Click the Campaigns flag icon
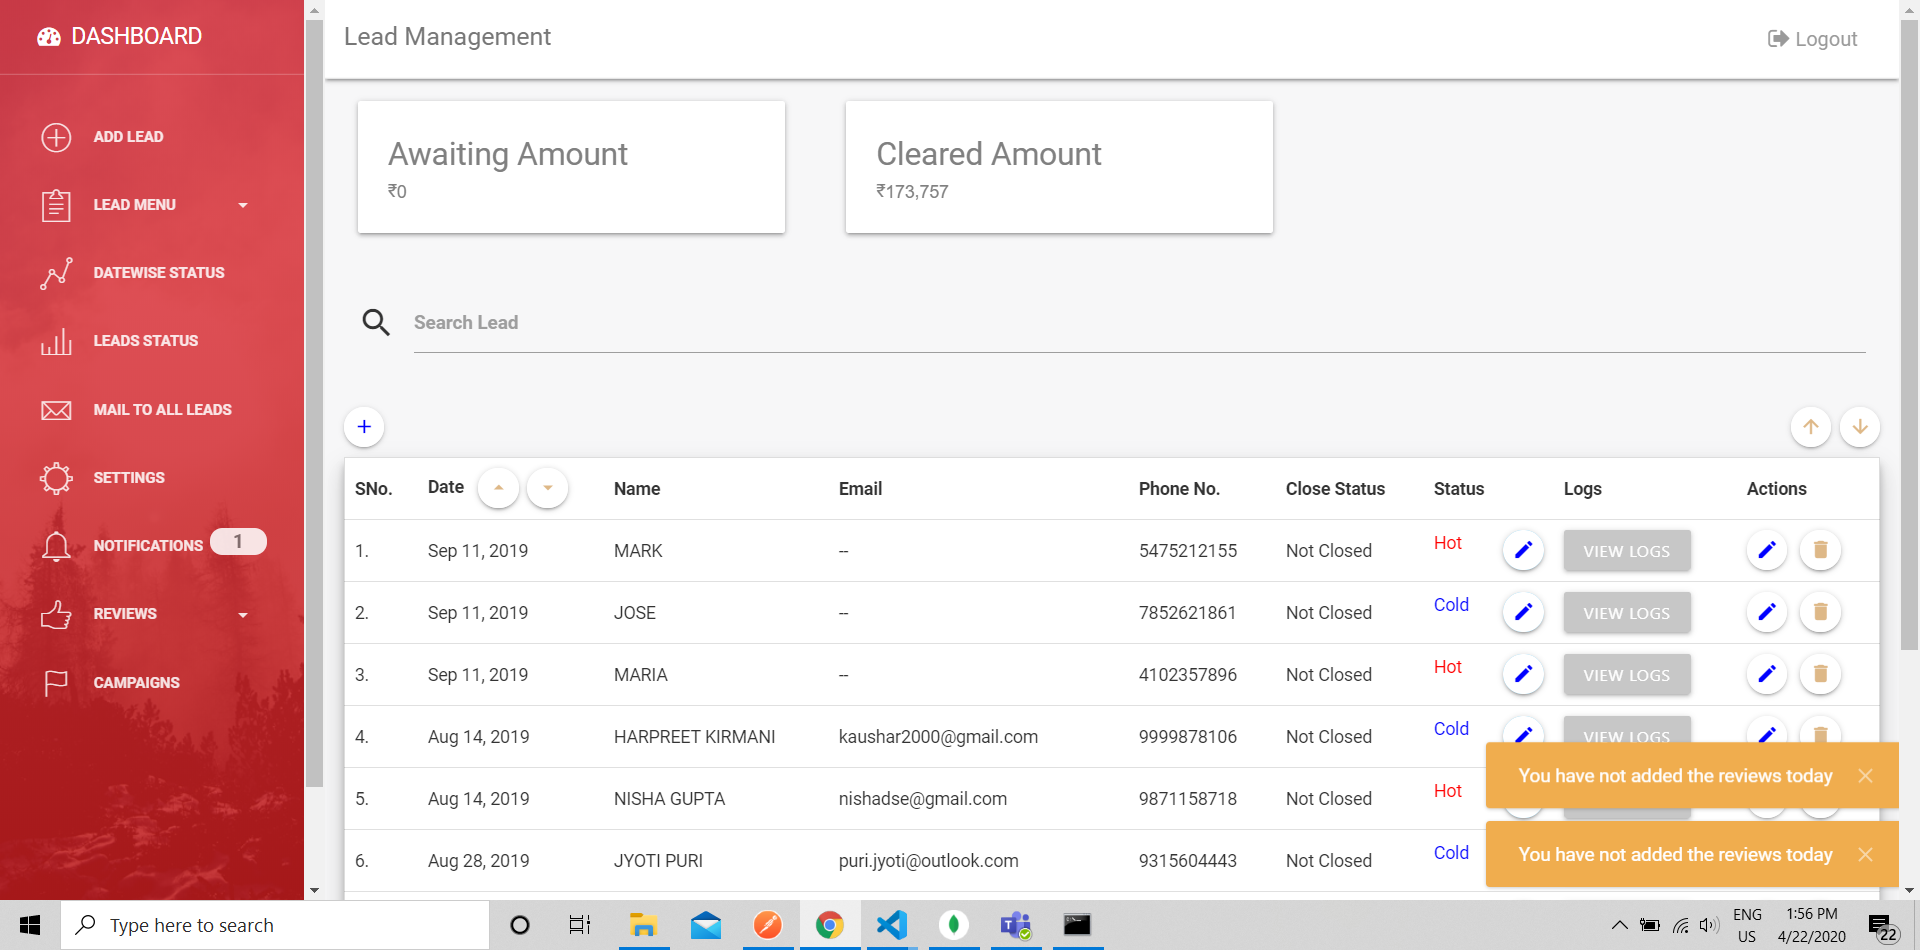 click(x=56, y=683)
